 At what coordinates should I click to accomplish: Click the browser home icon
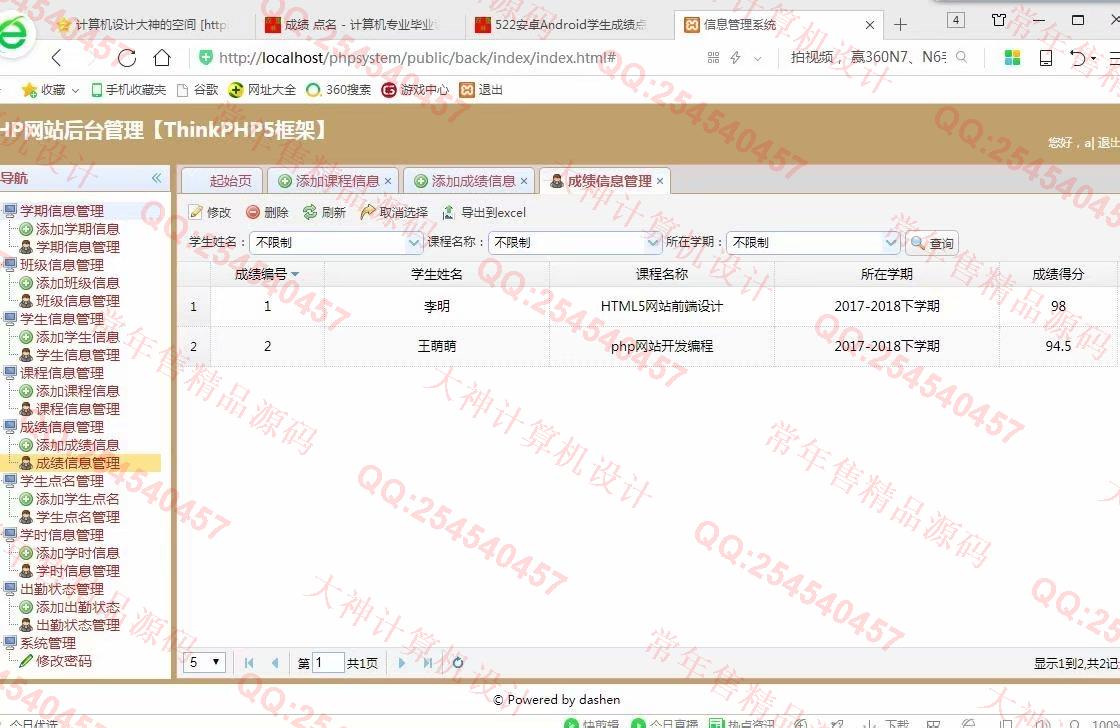(x=162, y=58)
